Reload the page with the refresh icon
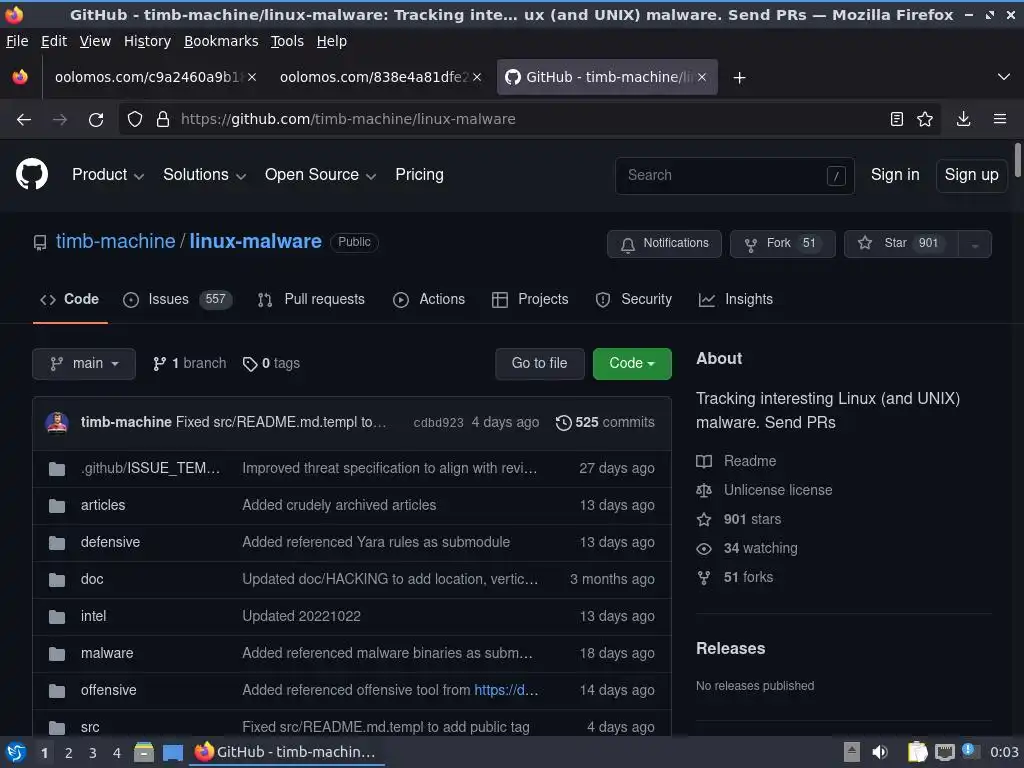 tap(96, 120)
